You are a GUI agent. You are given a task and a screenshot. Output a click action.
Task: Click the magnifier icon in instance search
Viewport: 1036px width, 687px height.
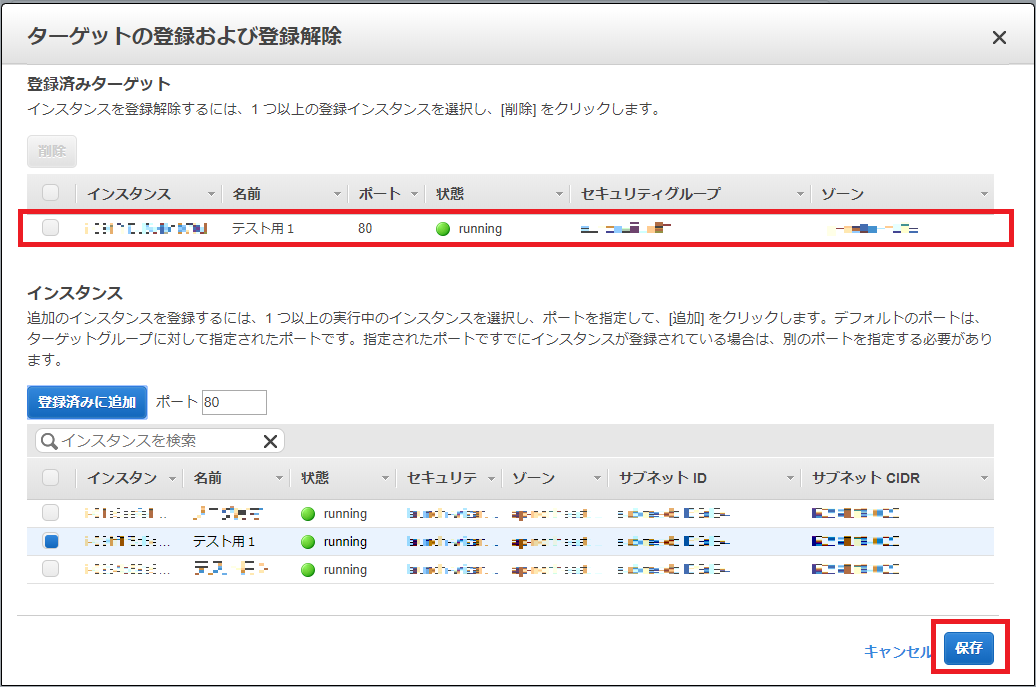48,441
